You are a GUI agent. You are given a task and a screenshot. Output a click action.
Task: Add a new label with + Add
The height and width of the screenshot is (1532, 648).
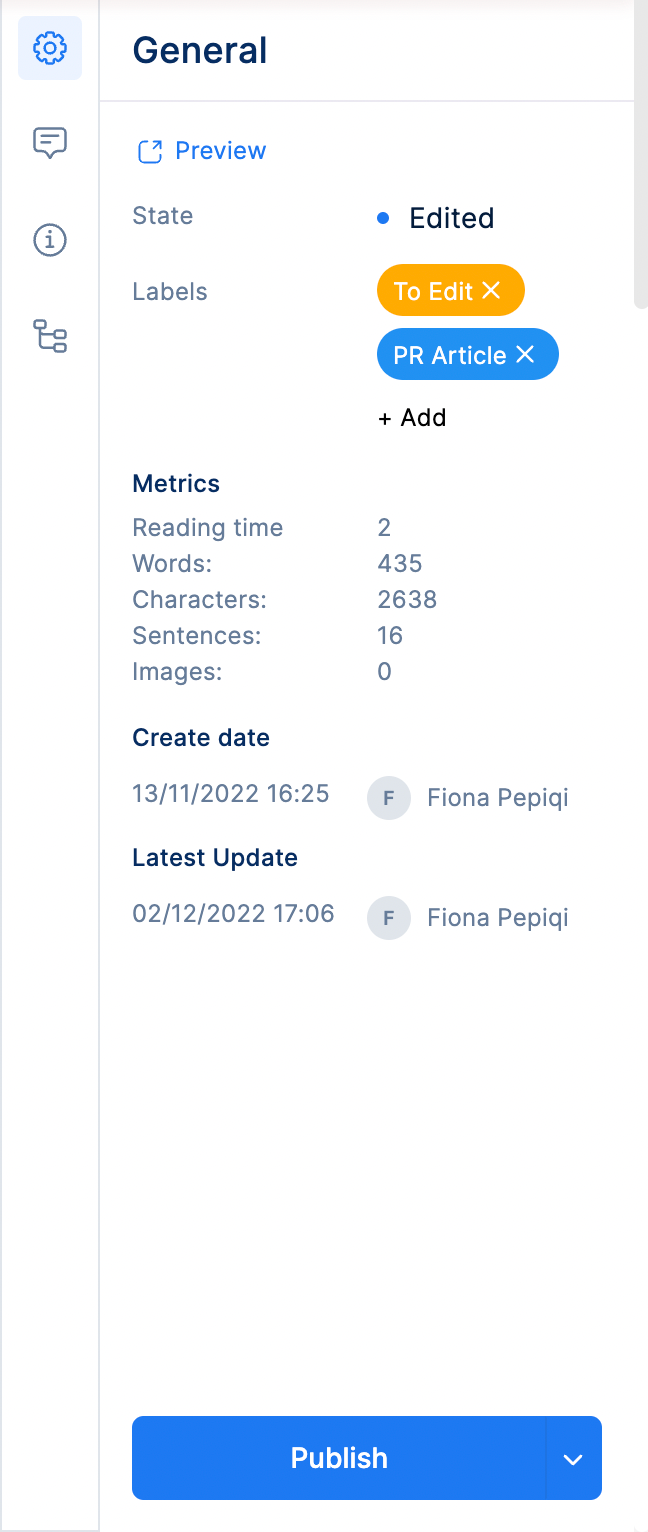click(x=412, y=418)
